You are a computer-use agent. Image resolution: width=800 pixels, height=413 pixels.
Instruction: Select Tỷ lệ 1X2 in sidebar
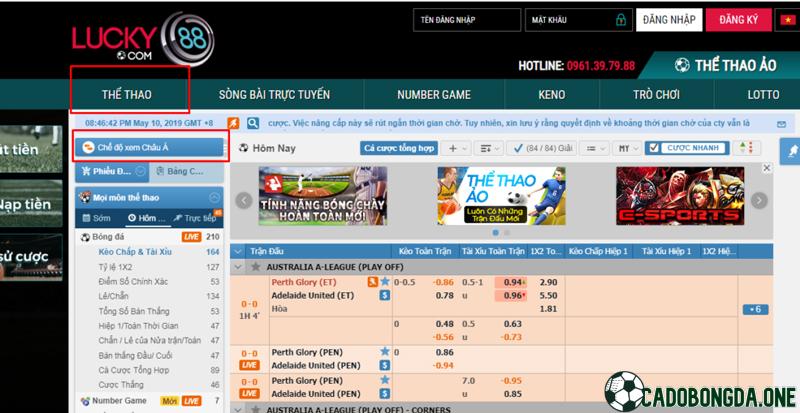pos(115,267)
